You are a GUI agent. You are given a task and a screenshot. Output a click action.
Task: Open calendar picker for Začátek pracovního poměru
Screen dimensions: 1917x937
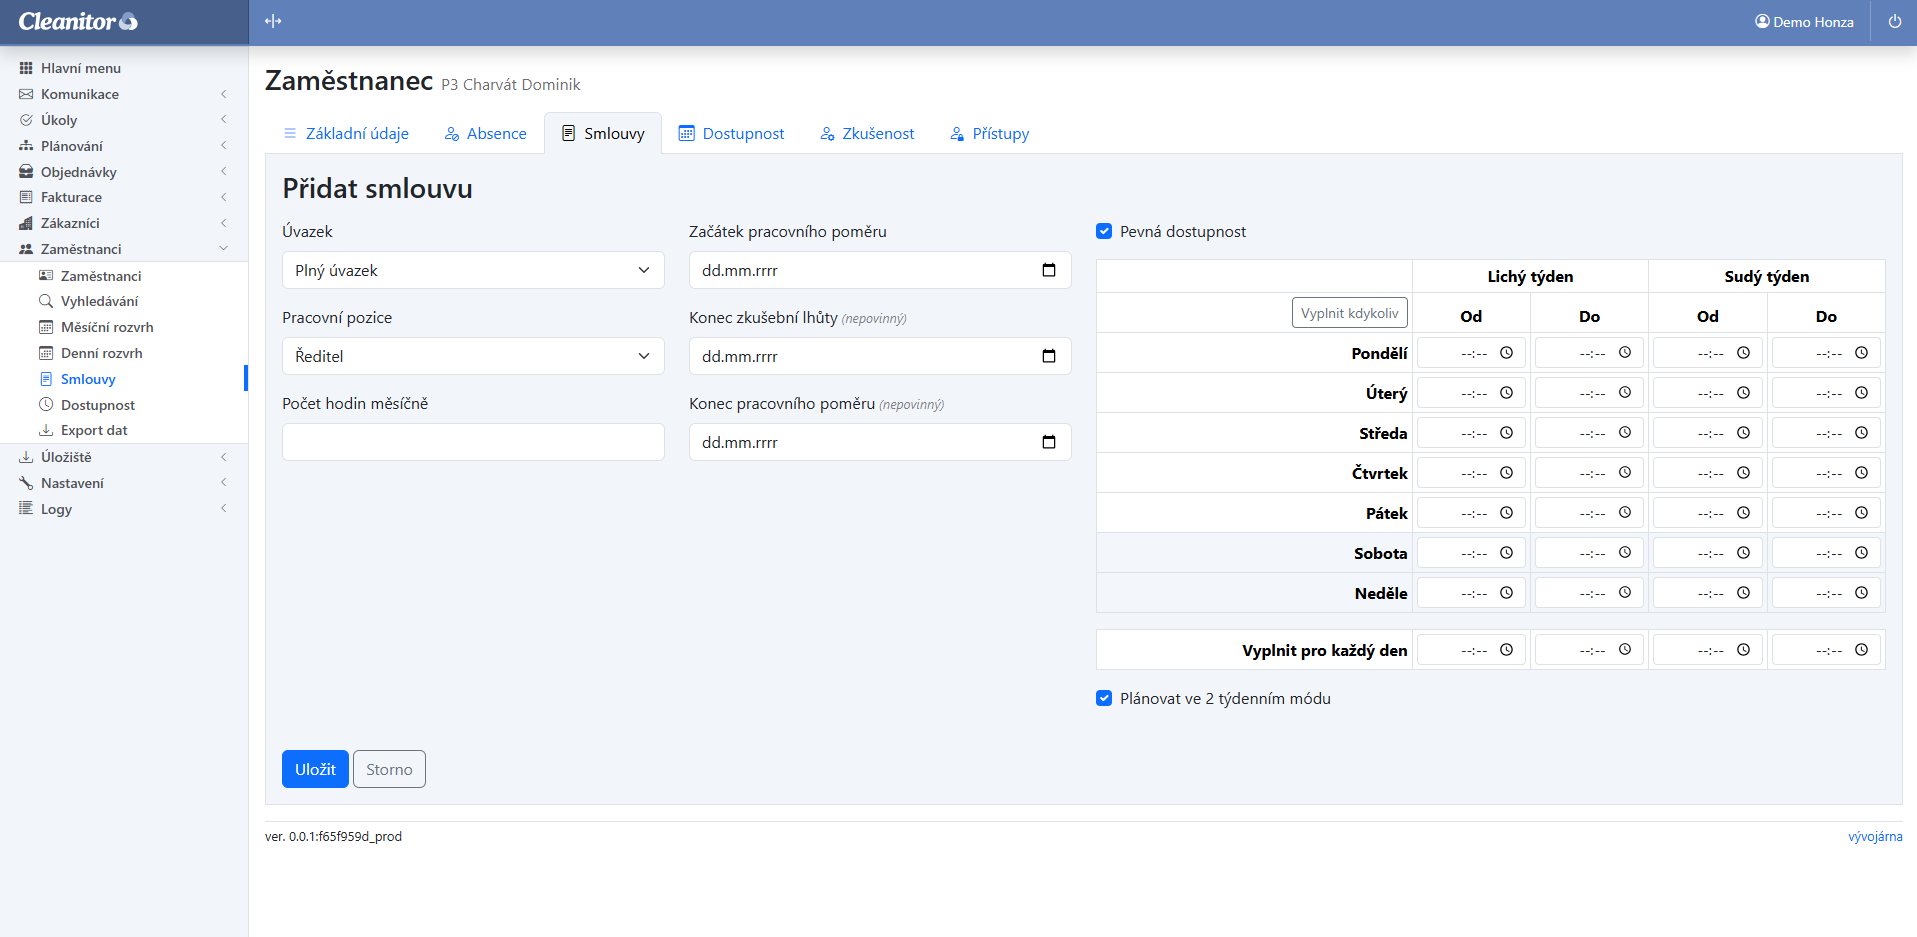click(1048, 270)
